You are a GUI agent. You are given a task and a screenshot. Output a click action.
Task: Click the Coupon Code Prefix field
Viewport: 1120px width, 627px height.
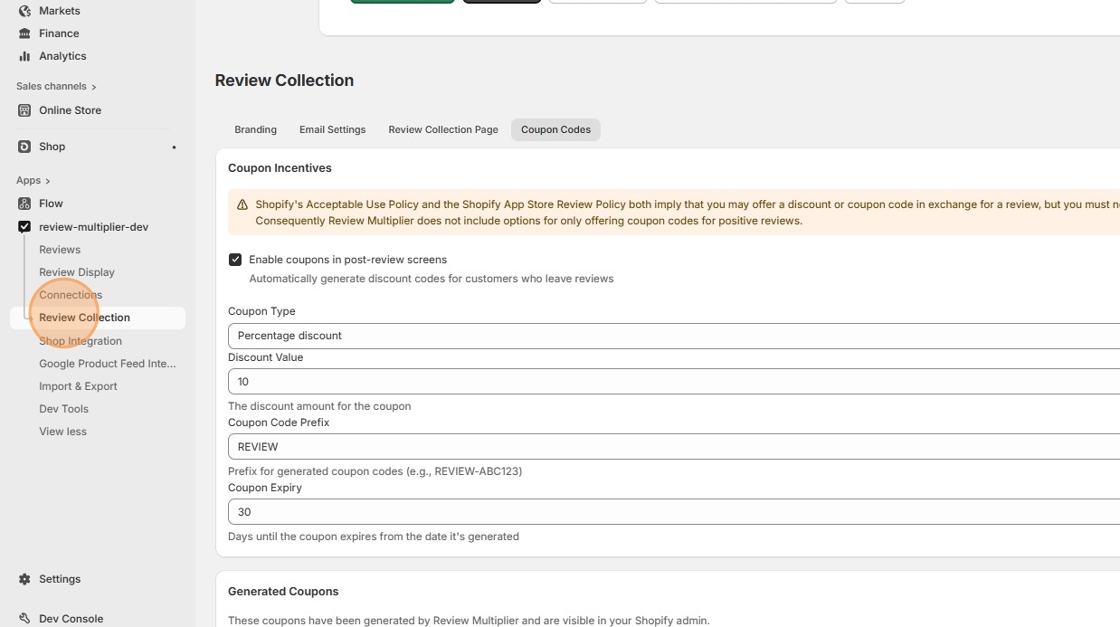tap(674, 447)
